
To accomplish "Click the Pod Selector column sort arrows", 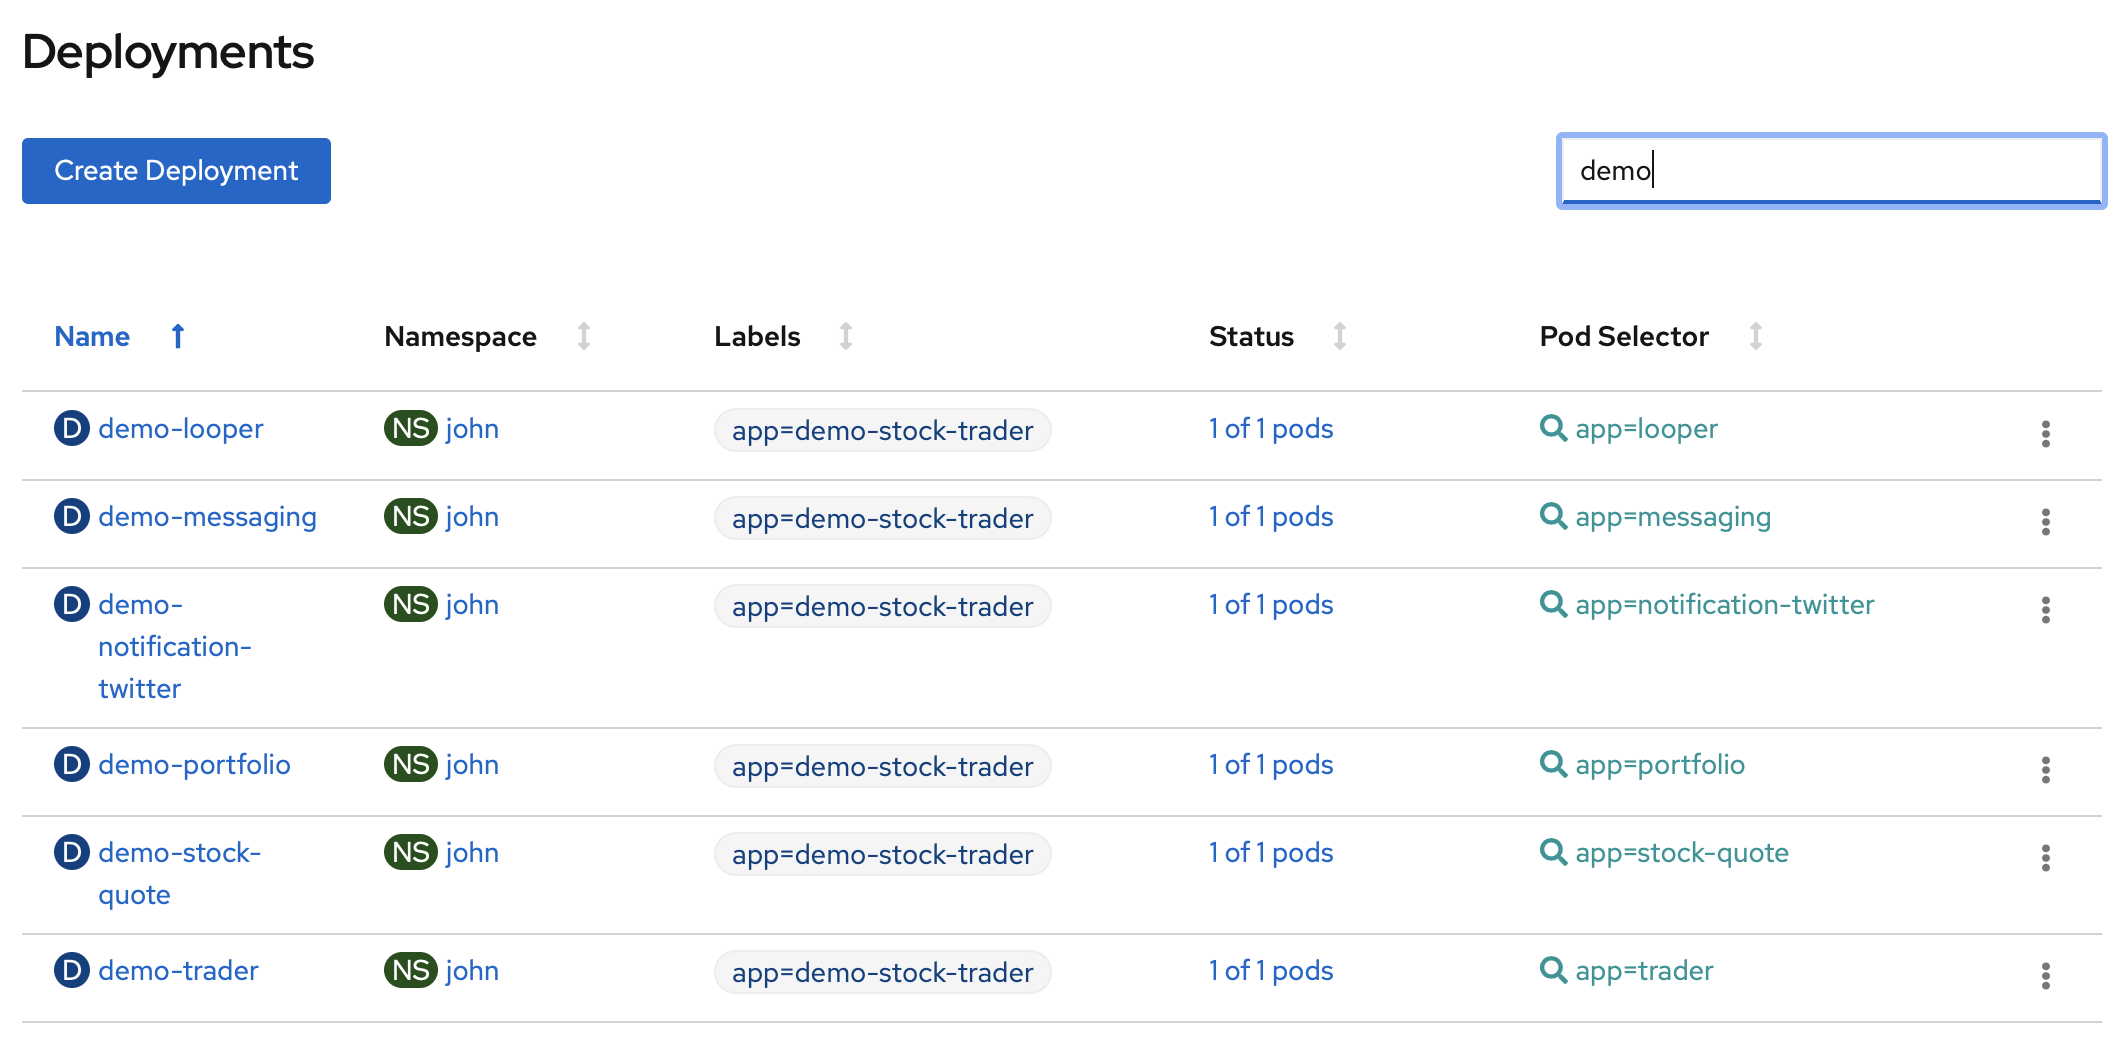I will click(x=1755, y=336).
